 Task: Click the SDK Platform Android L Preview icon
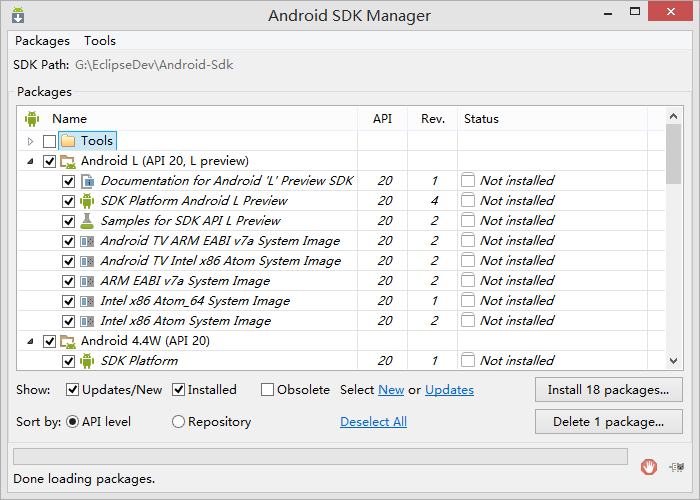coord(87,201)
